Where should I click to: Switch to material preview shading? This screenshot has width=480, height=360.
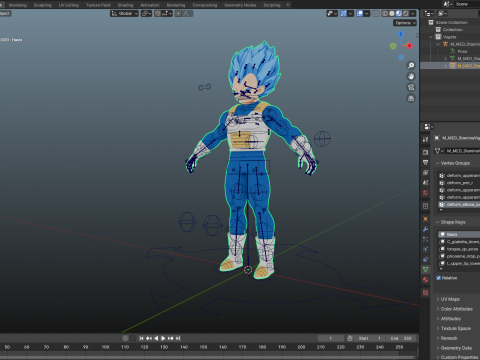pyautogui.click(x=399, y=14)
